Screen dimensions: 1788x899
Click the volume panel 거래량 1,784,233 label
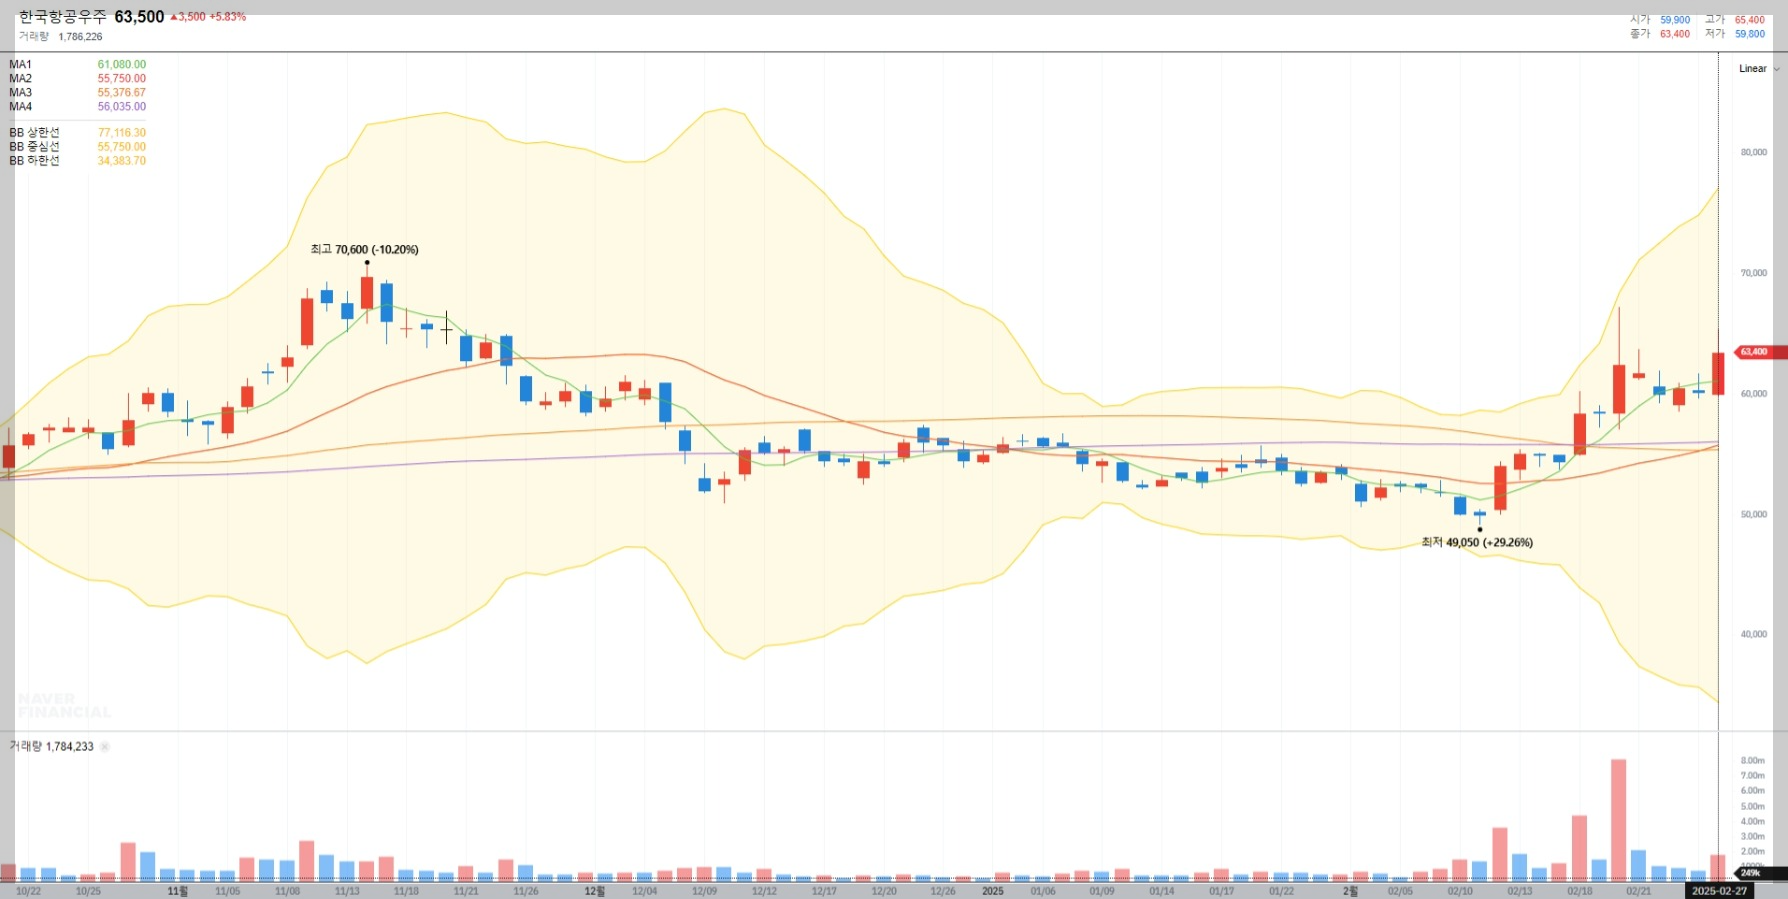pyautogui.click(x=51, y=747)
